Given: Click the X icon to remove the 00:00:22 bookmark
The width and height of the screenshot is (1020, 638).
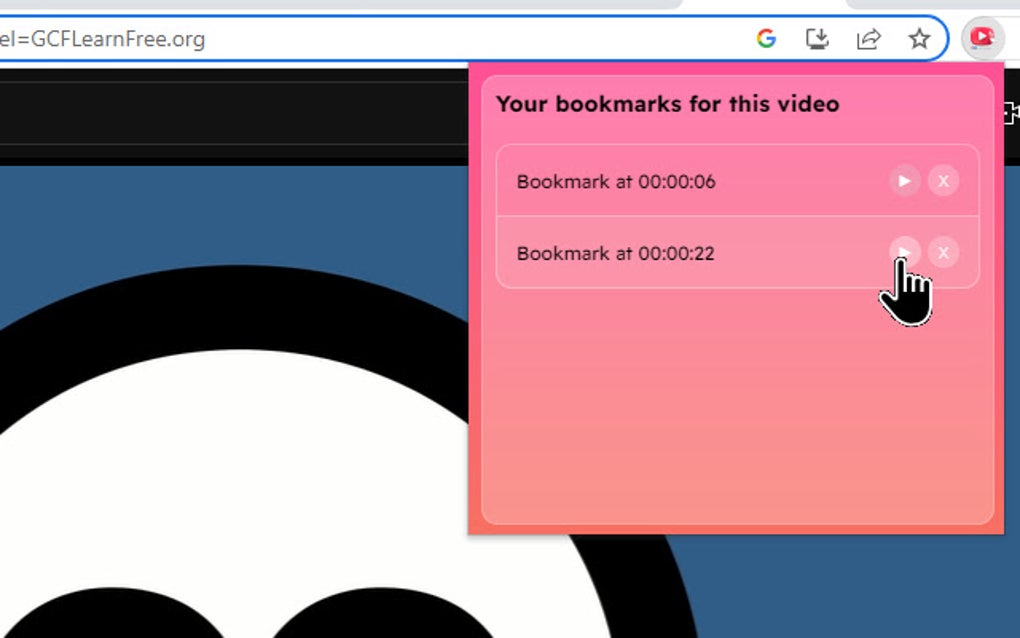Looking at the screenshot, I should click(943, 253).
